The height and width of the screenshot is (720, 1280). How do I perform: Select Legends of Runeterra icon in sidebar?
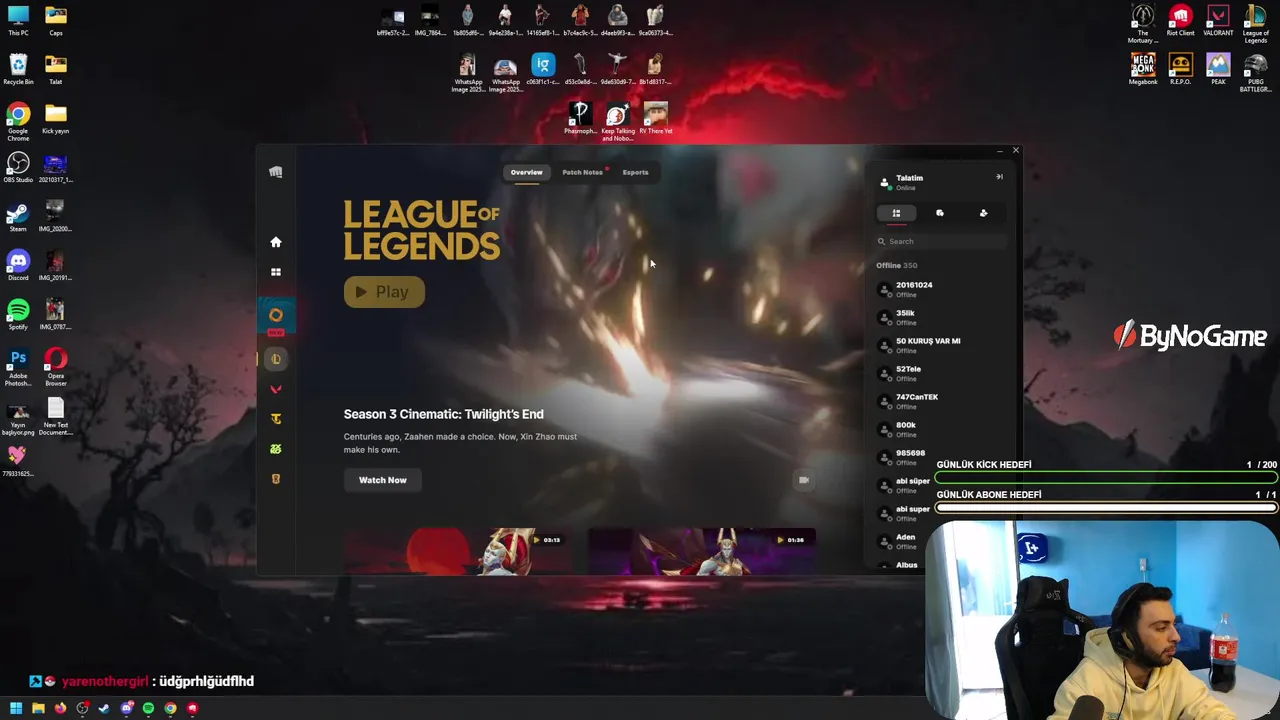(x=276, y=479)
